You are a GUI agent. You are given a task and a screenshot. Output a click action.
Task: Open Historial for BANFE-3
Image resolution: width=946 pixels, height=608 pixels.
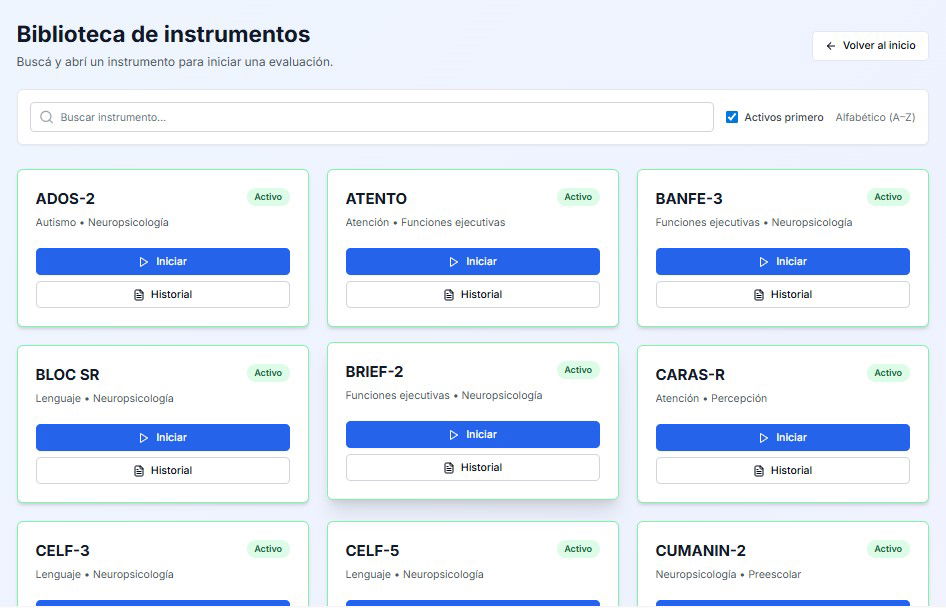click(x=782, y=295)
